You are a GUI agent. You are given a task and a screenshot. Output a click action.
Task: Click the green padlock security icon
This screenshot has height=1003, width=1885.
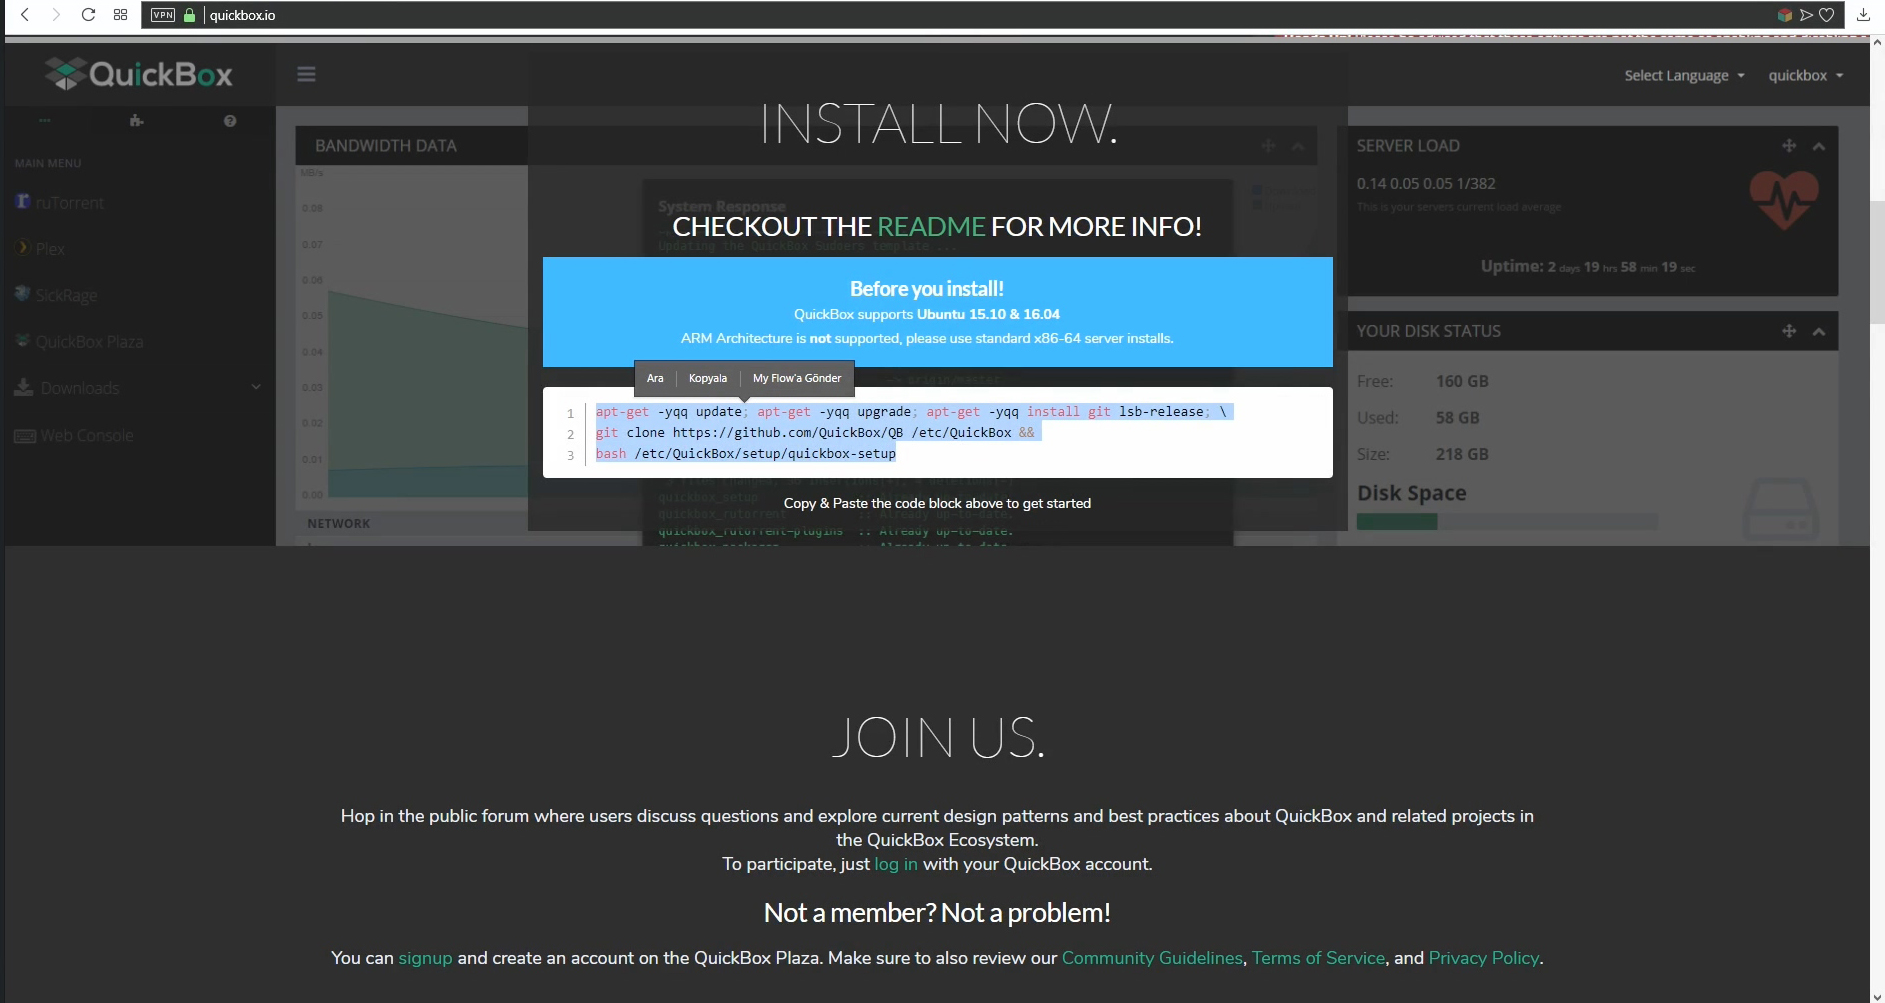click(189, 15)
